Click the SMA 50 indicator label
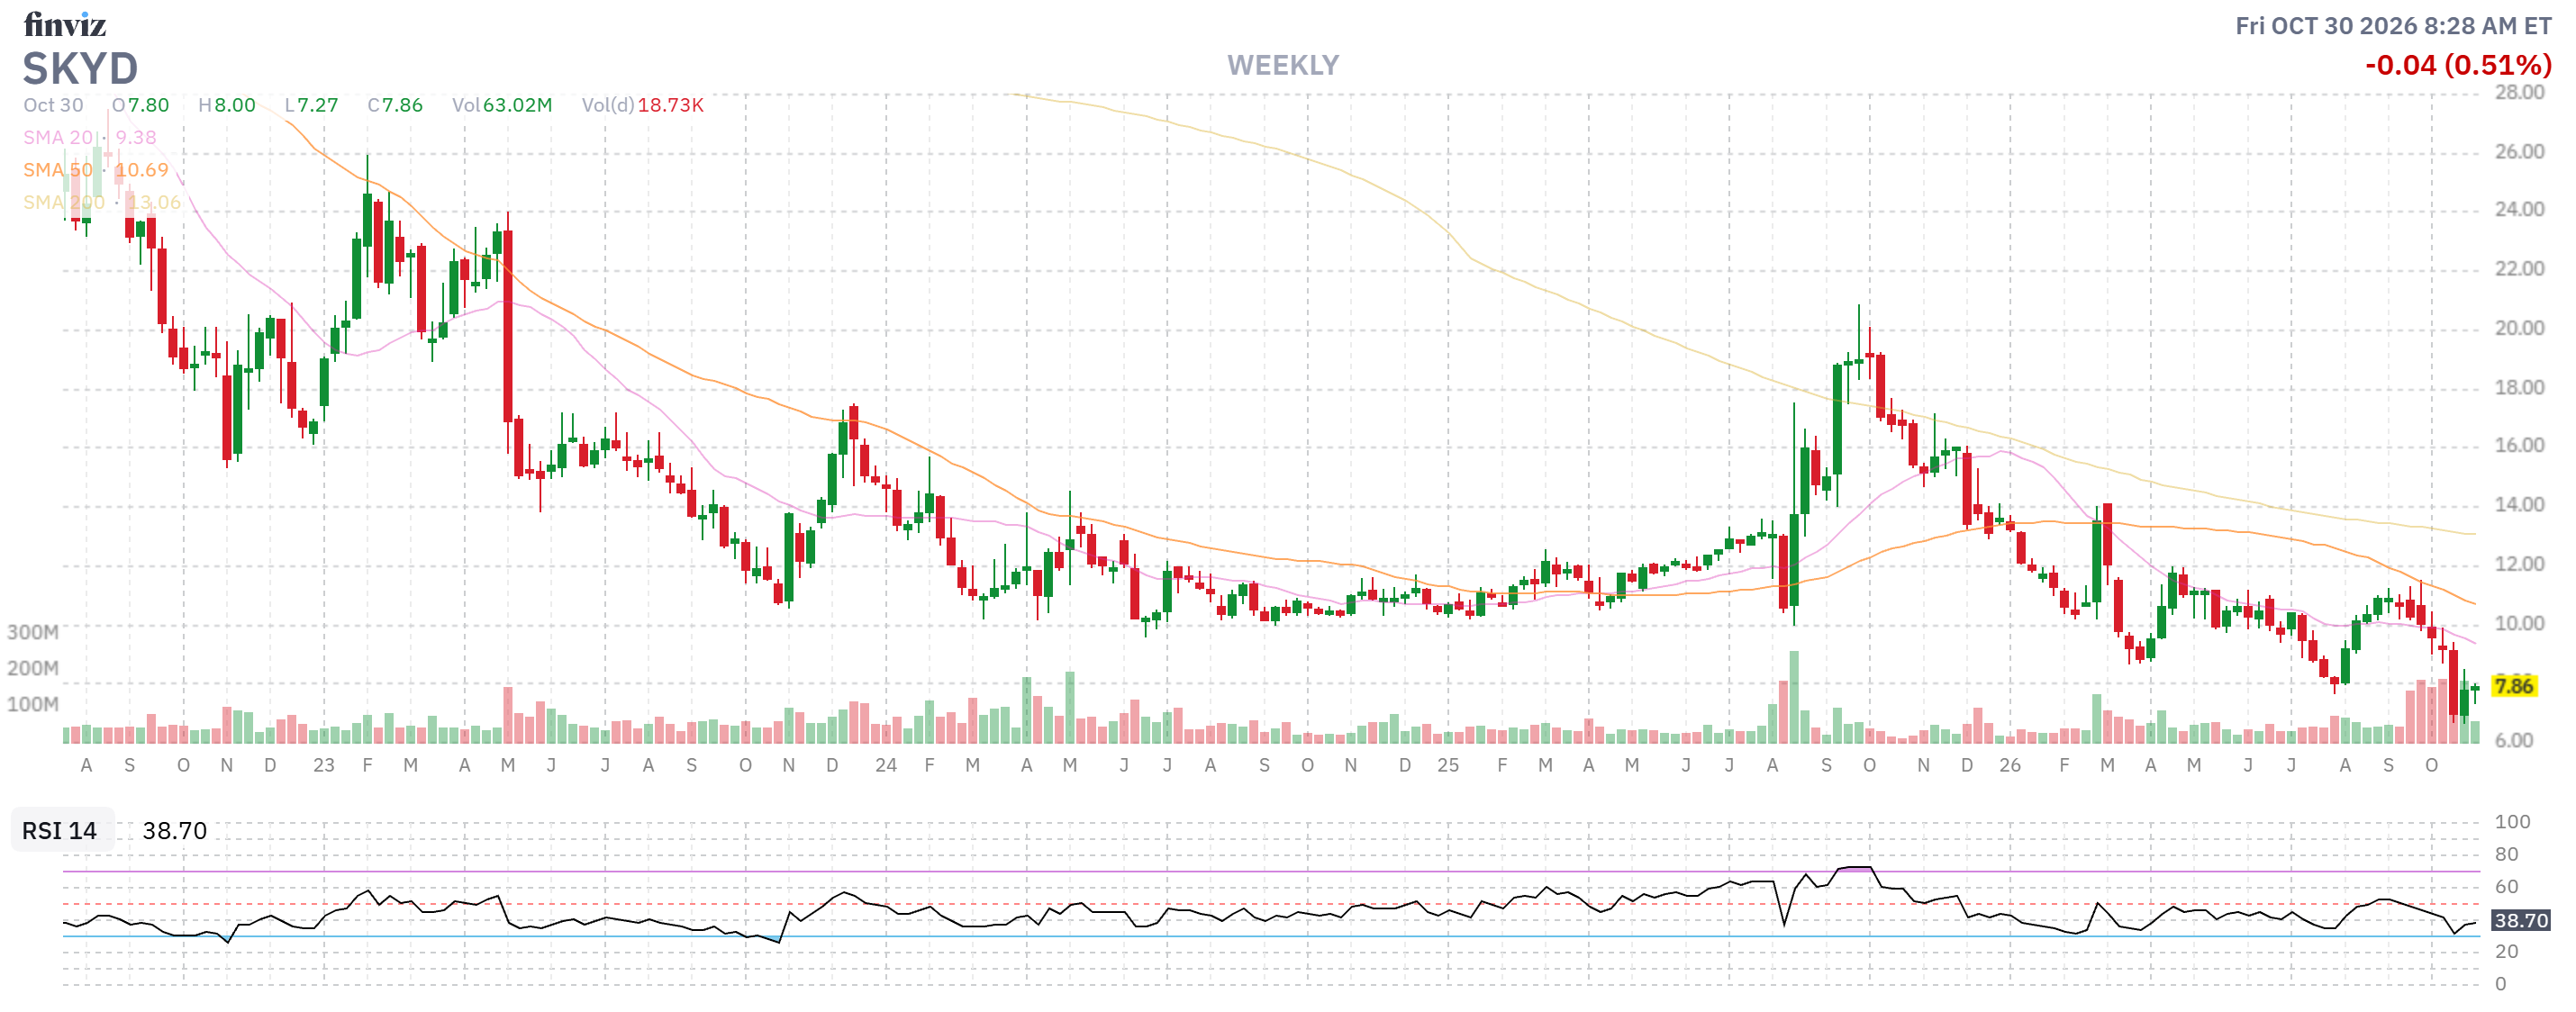Viewport: 2576px width, 1012px height. pos(58,170)
